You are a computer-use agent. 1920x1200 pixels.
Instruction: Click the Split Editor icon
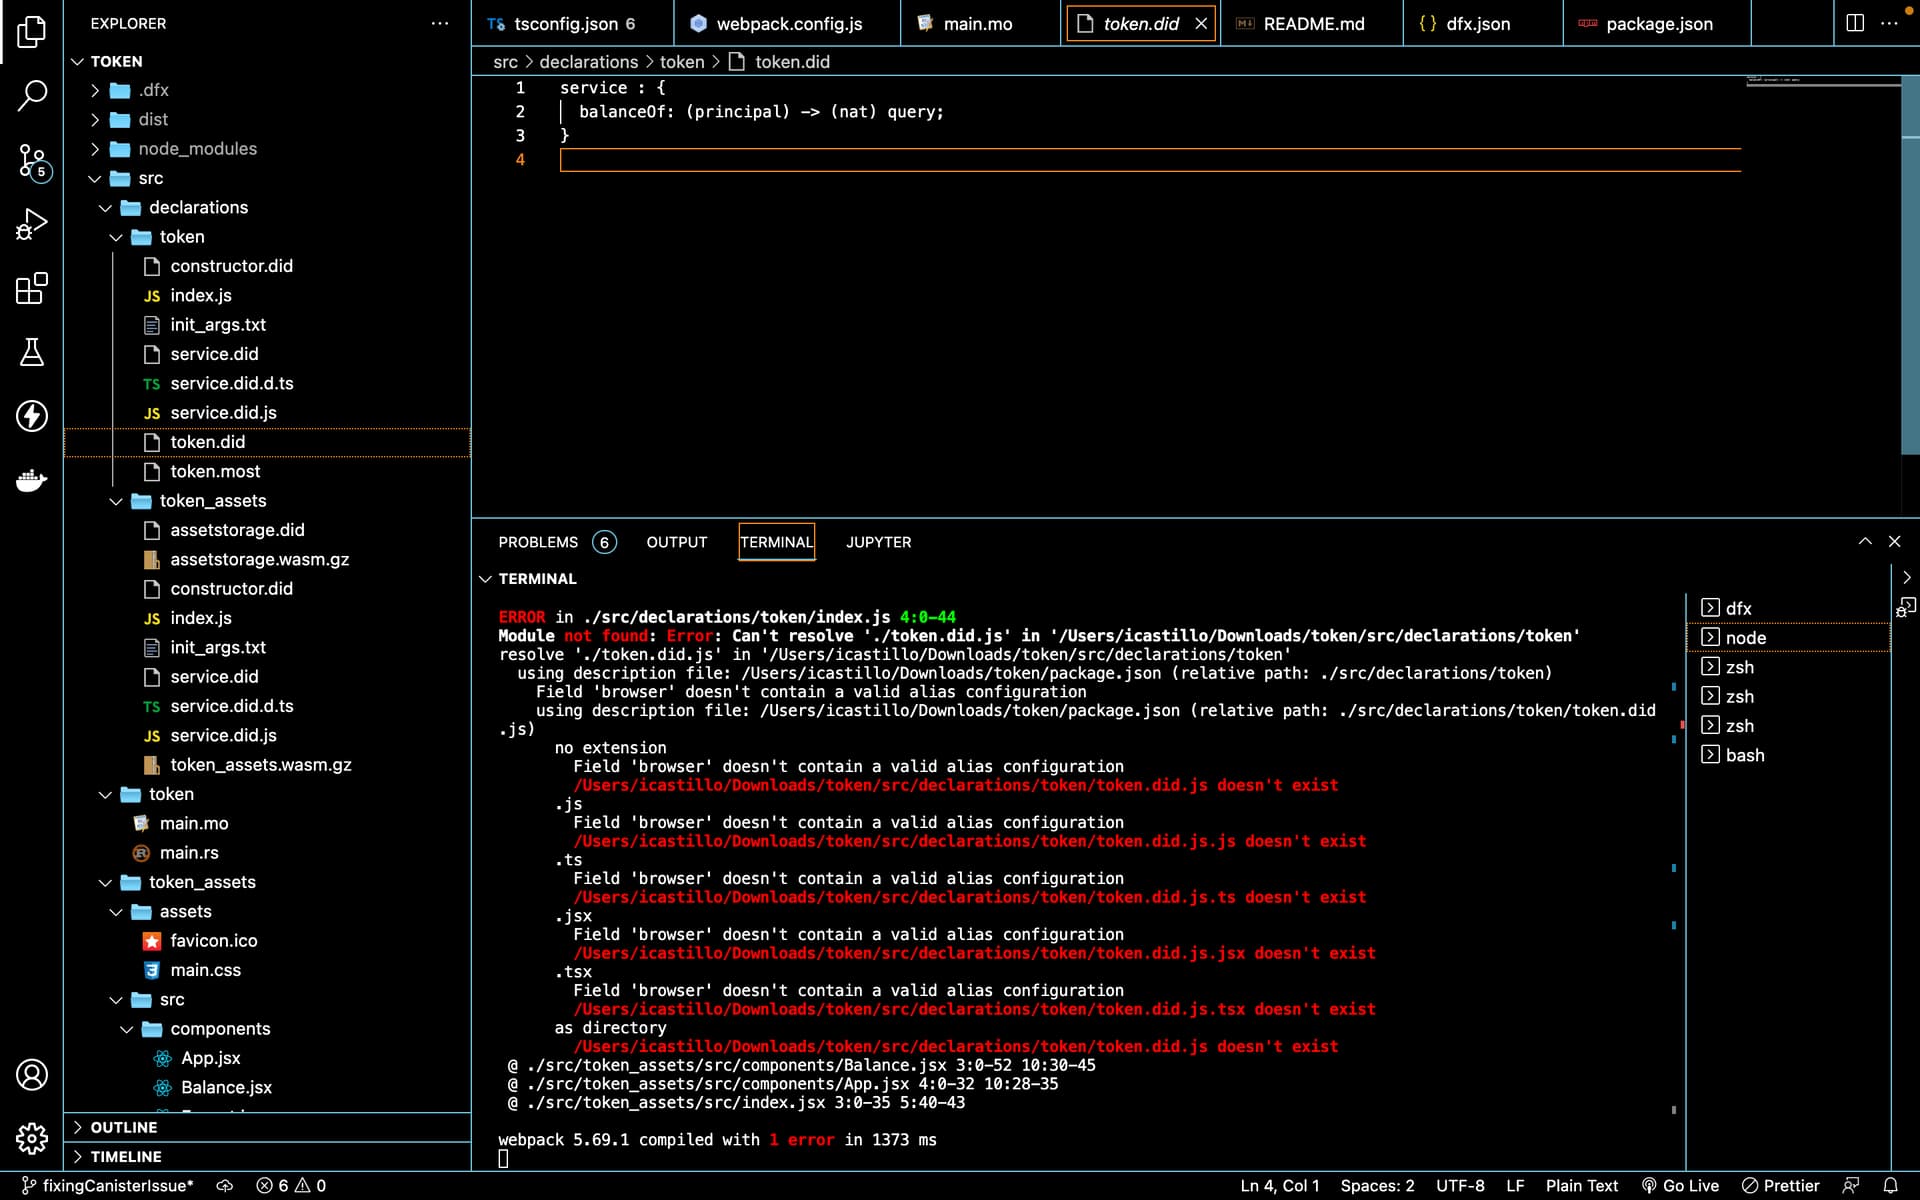1854,23
